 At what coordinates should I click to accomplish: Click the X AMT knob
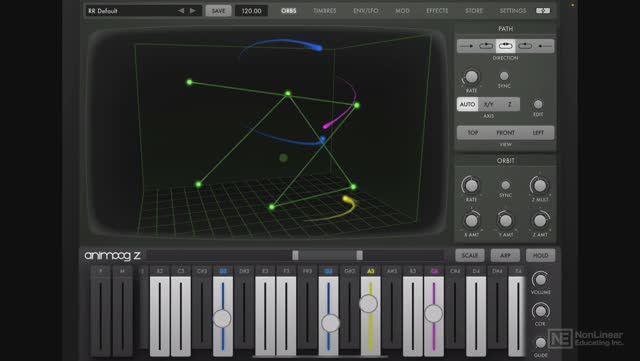pyautogui.click(x=471, y=221)
